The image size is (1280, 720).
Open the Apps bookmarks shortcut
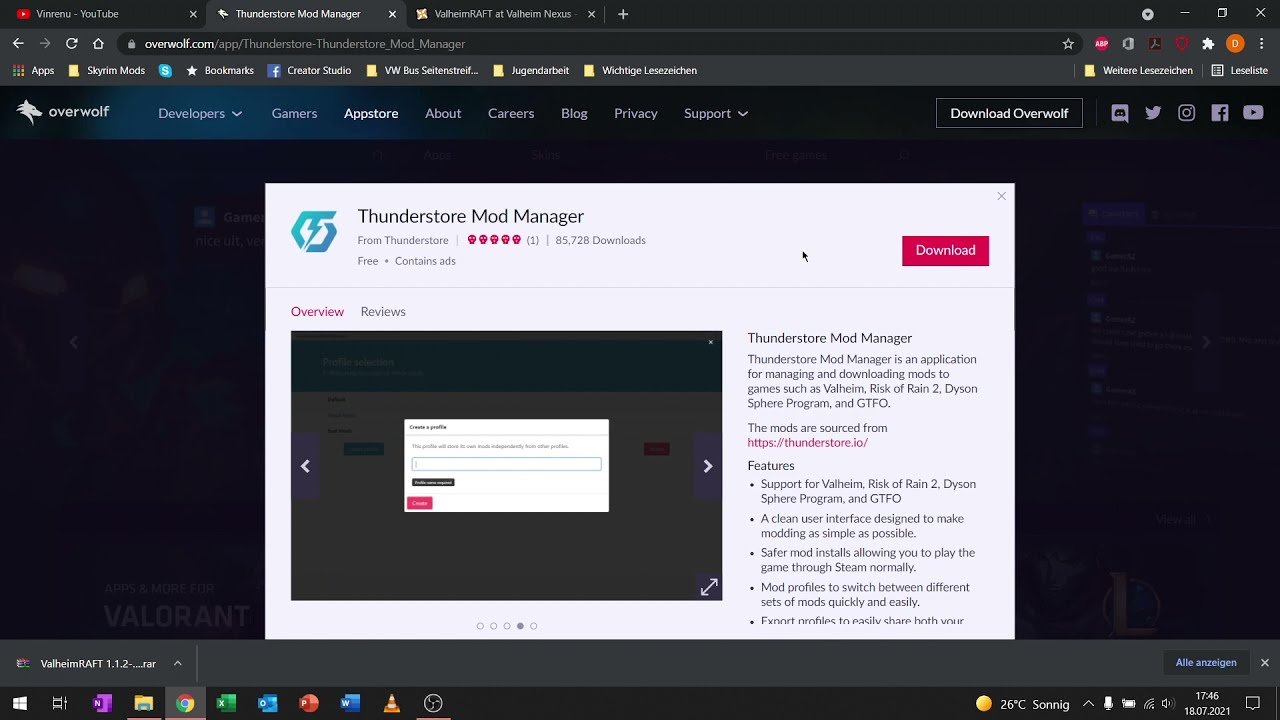pyautogui.click(x=33, y=71)
